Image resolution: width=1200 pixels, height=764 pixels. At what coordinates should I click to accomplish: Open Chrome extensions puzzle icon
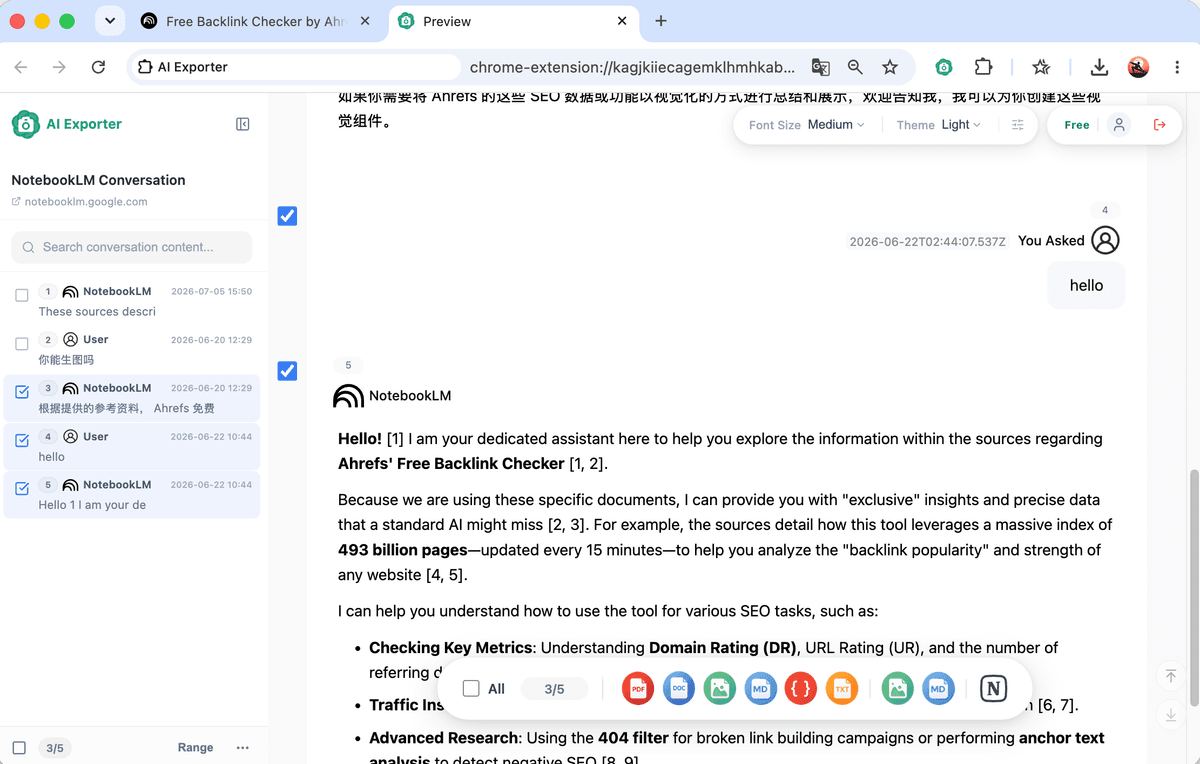coord(984,67)
